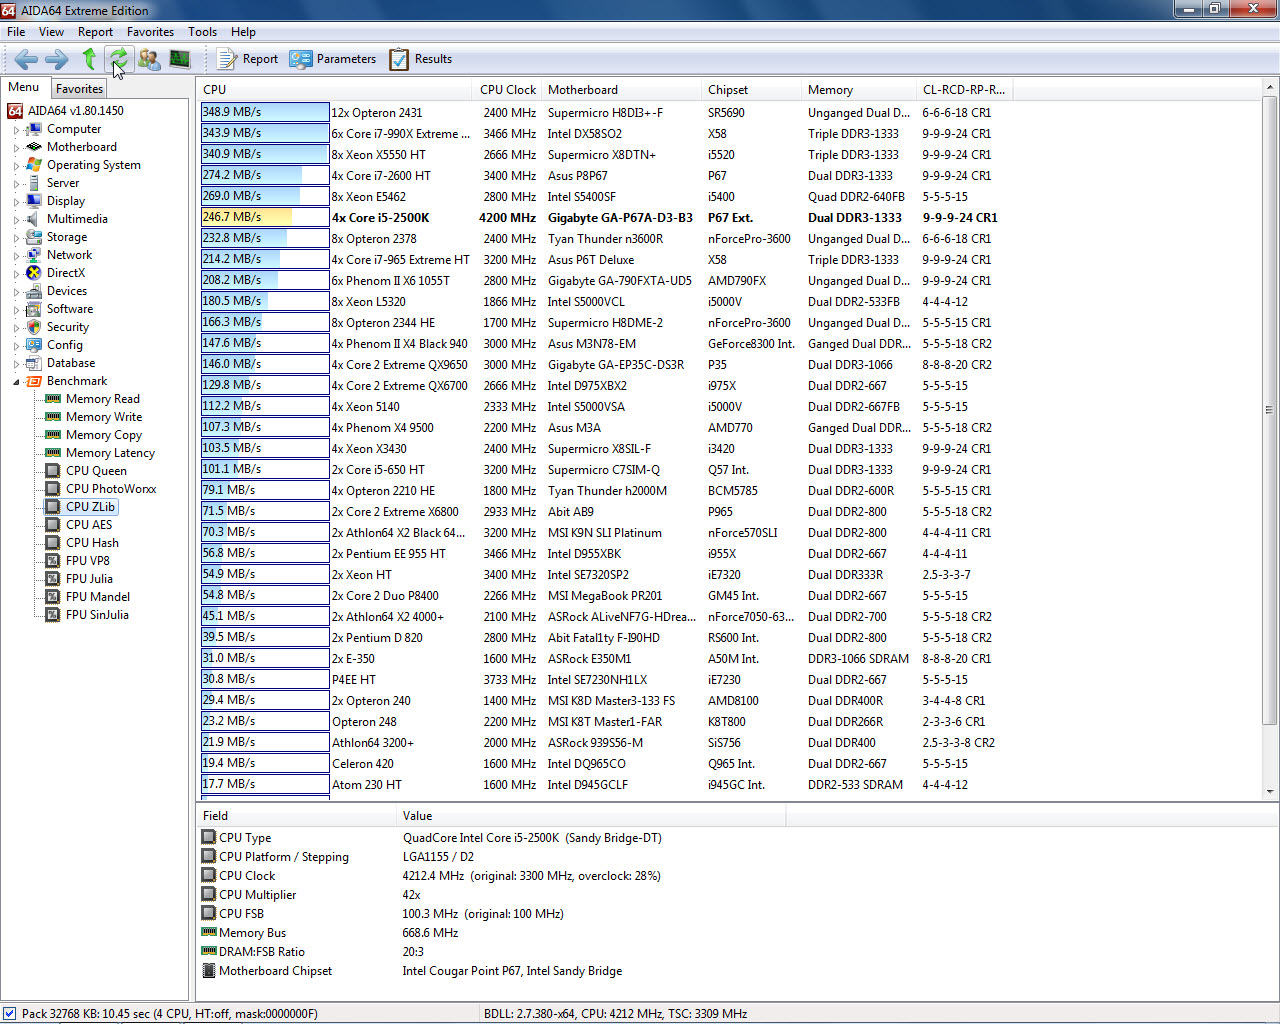The height and width of the screenshot is (1024, 1280).
Task: Open the Report menu
Action: point(95,32)
